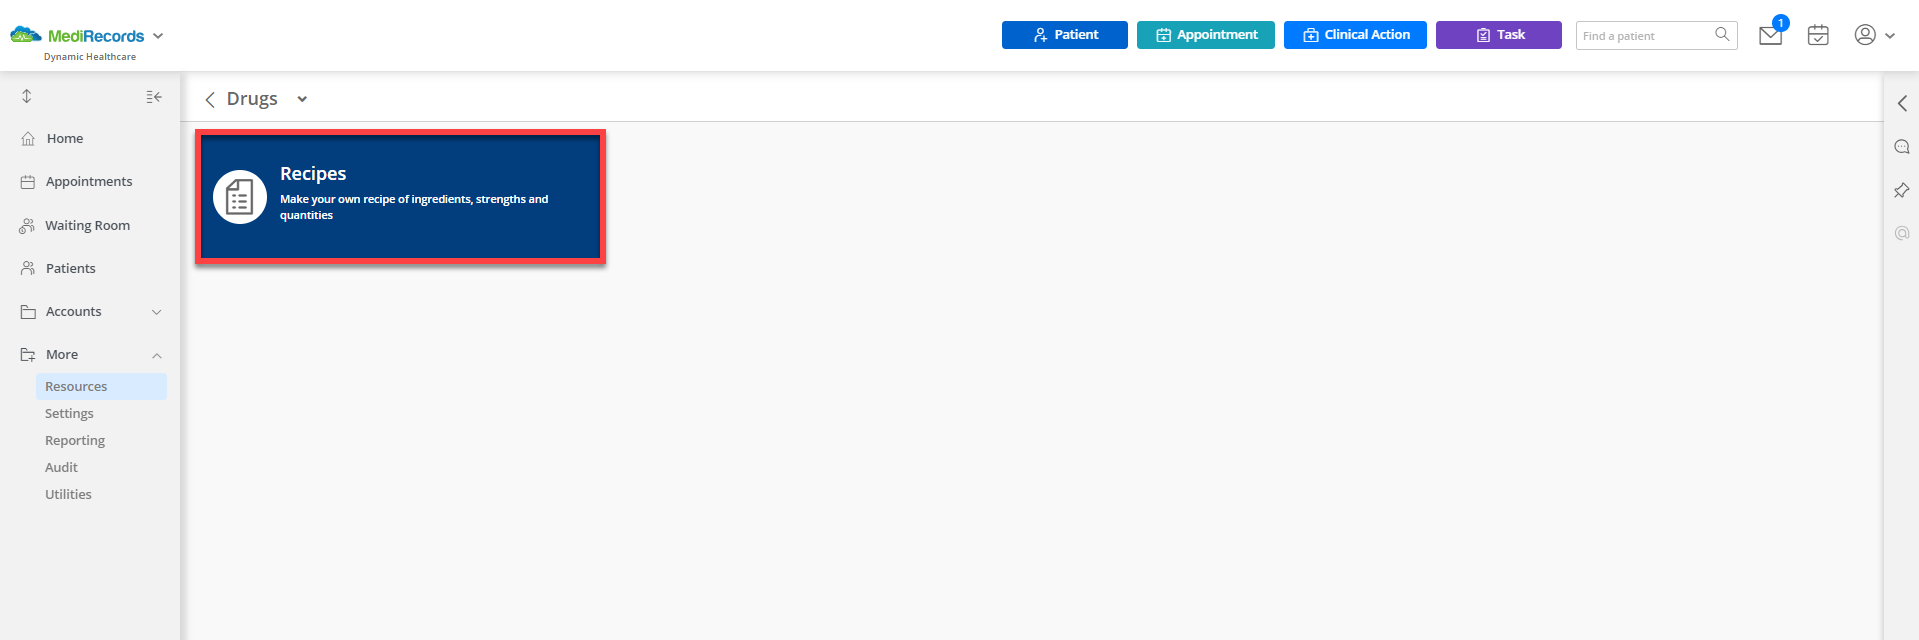This screenshot has height=640, width=1919.
Task: Expand the right side panel chevron
Action: [1902, 103]
